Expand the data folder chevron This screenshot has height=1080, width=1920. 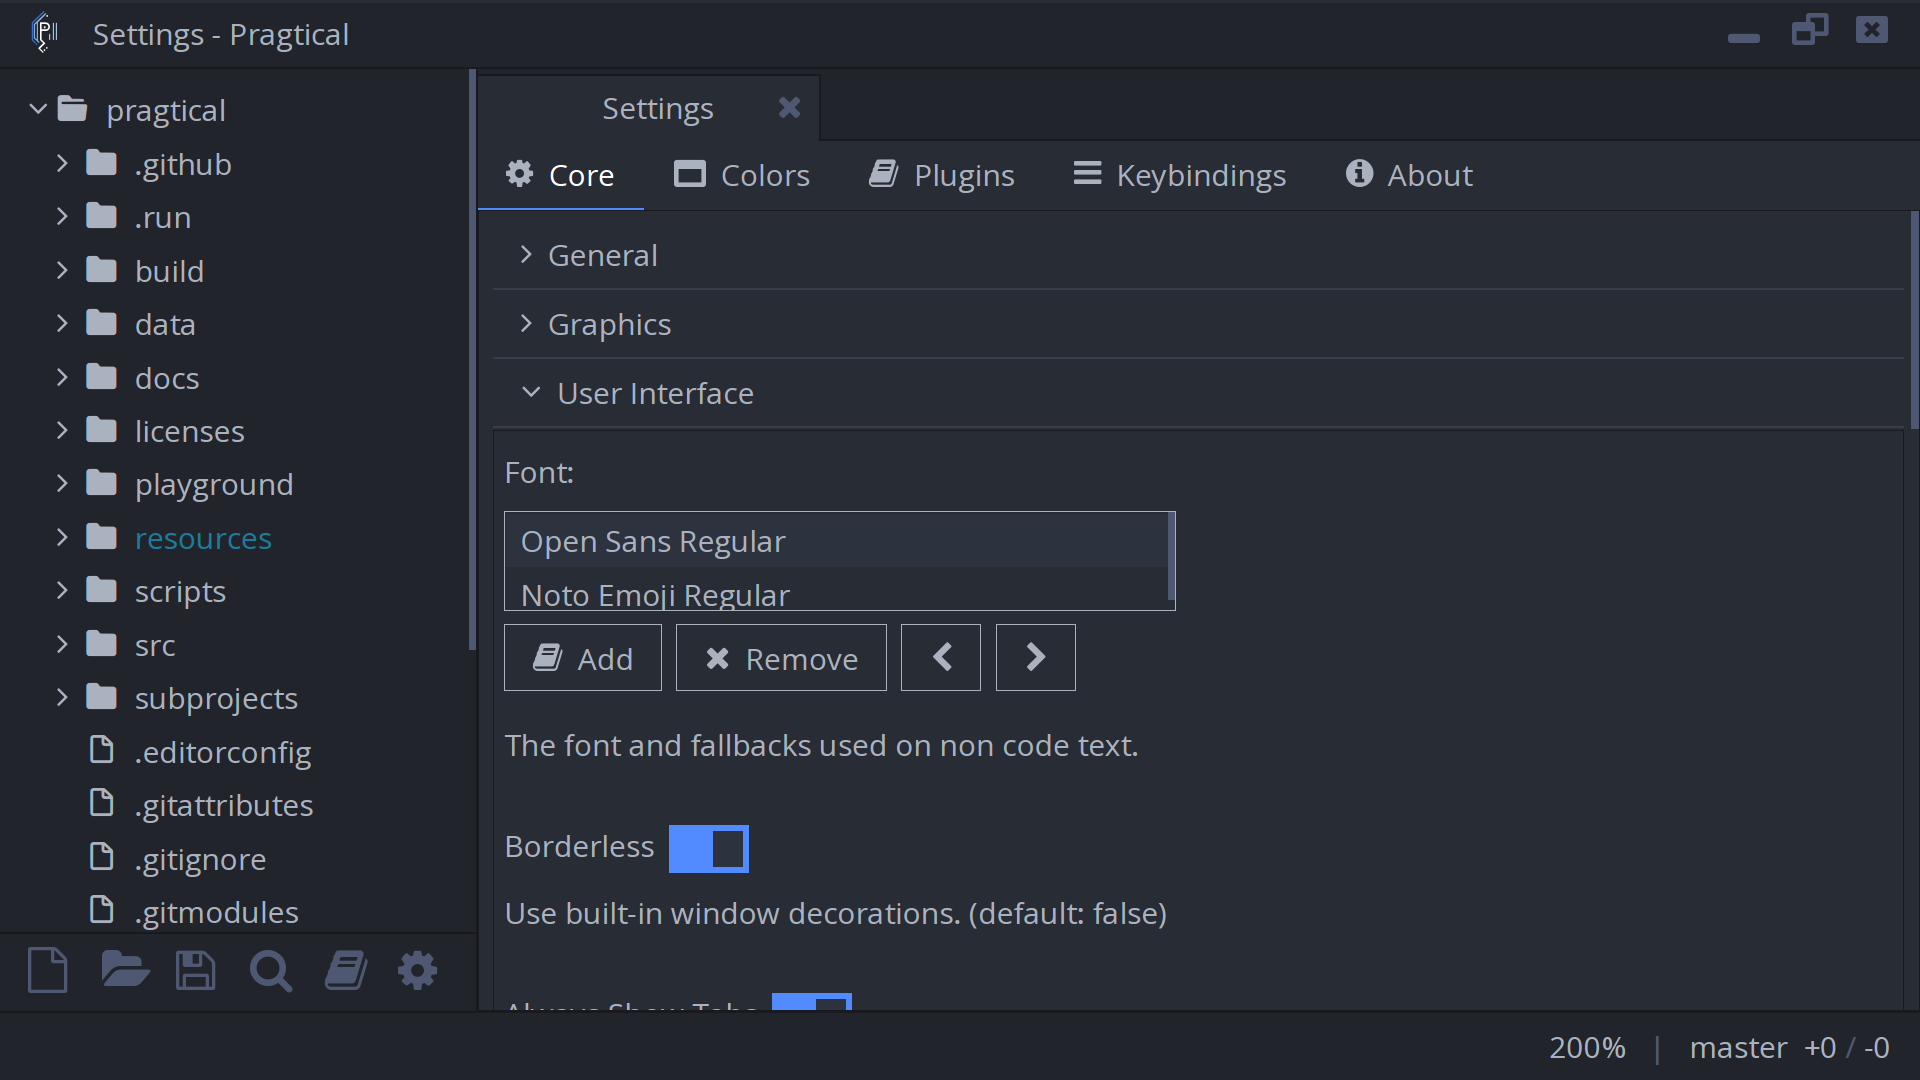[x=62, y=323]
